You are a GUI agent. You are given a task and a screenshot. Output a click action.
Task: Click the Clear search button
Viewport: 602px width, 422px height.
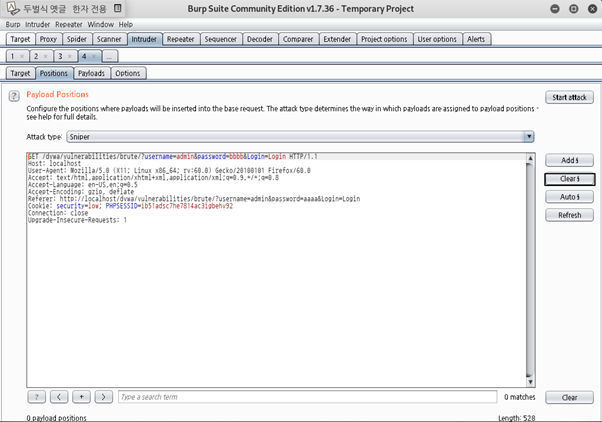(x=569, y=397)
